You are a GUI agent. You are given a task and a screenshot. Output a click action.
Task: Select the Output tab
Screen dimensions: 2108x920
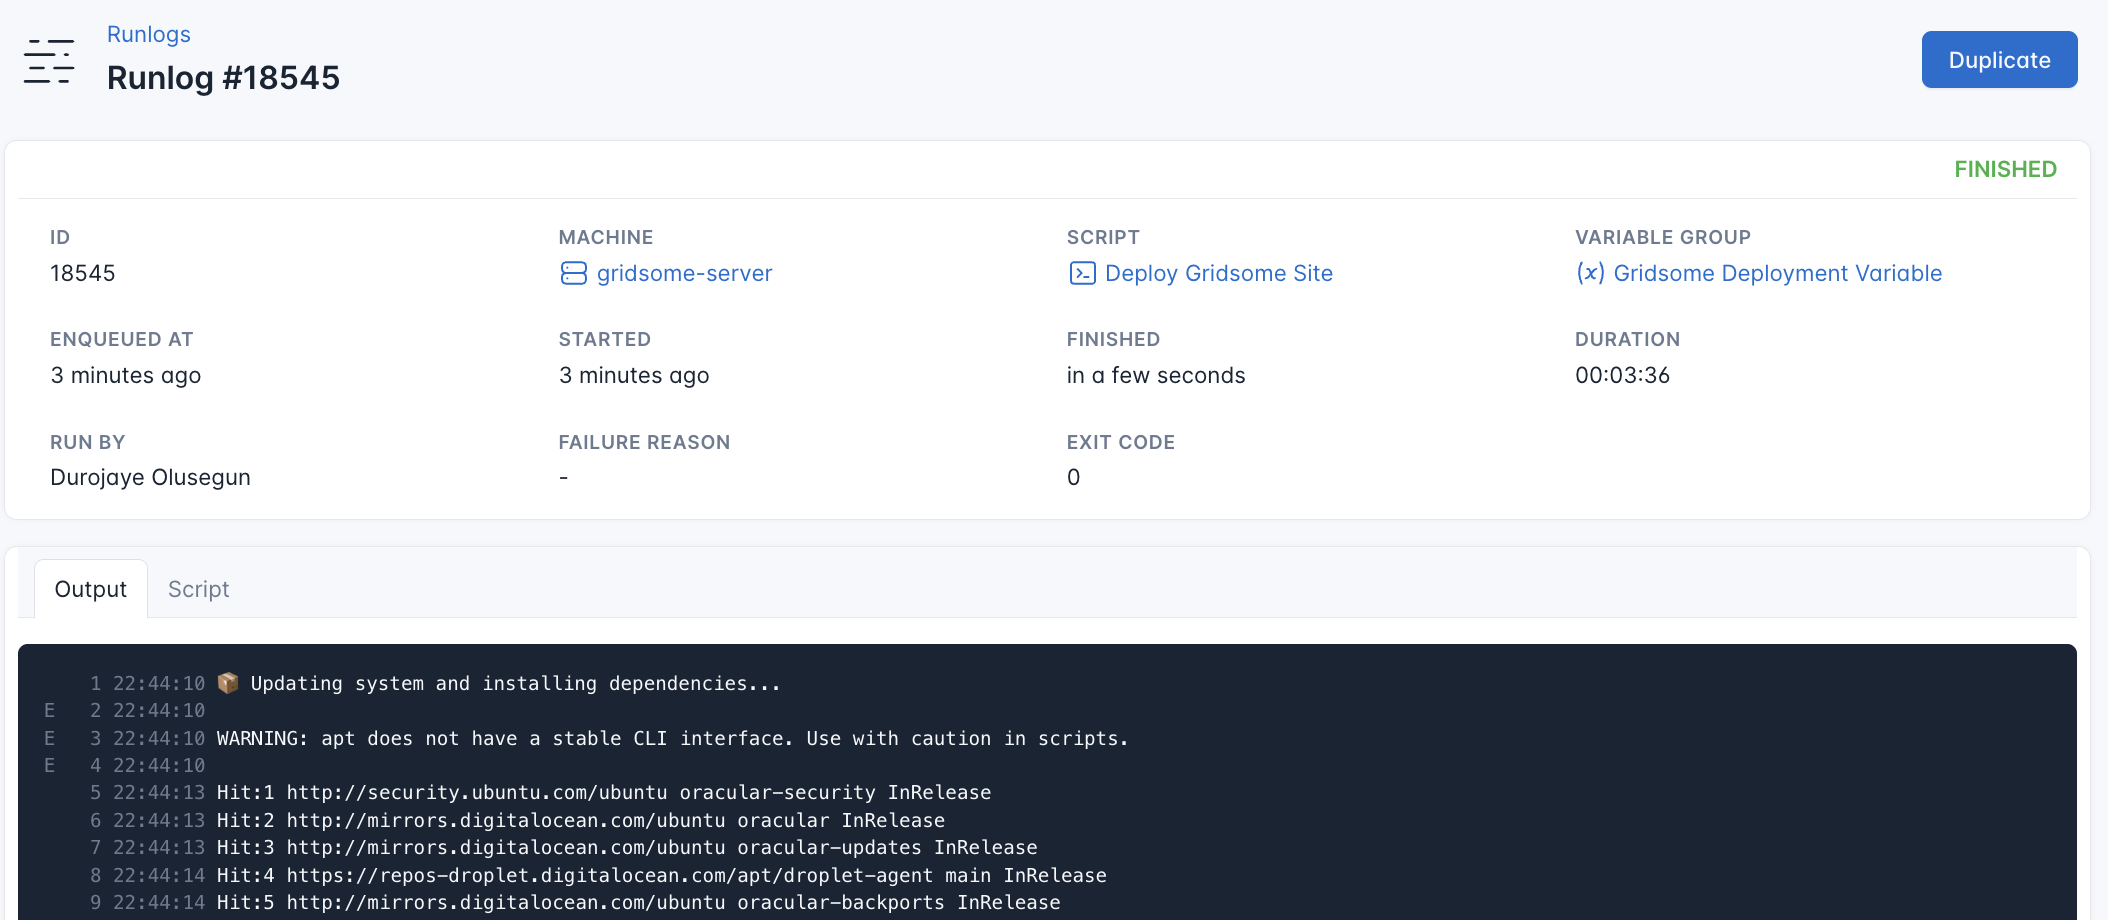coord(90,589)
